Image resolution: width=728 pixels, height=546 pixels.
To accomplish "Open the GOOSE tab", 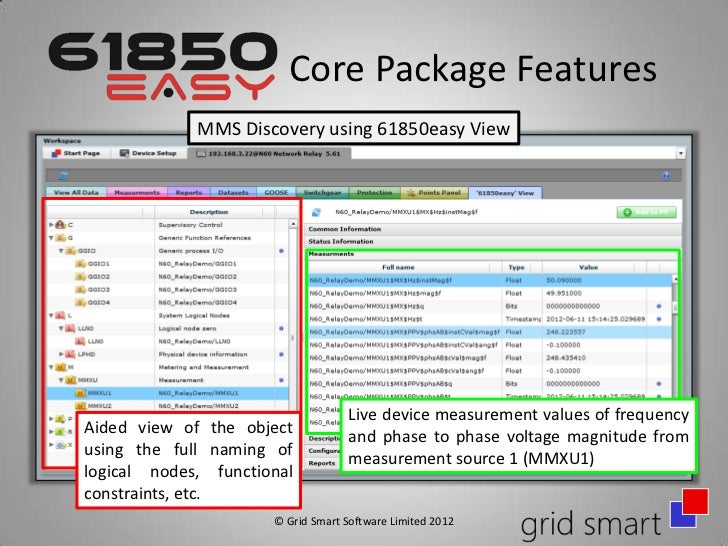I will 276,192.
